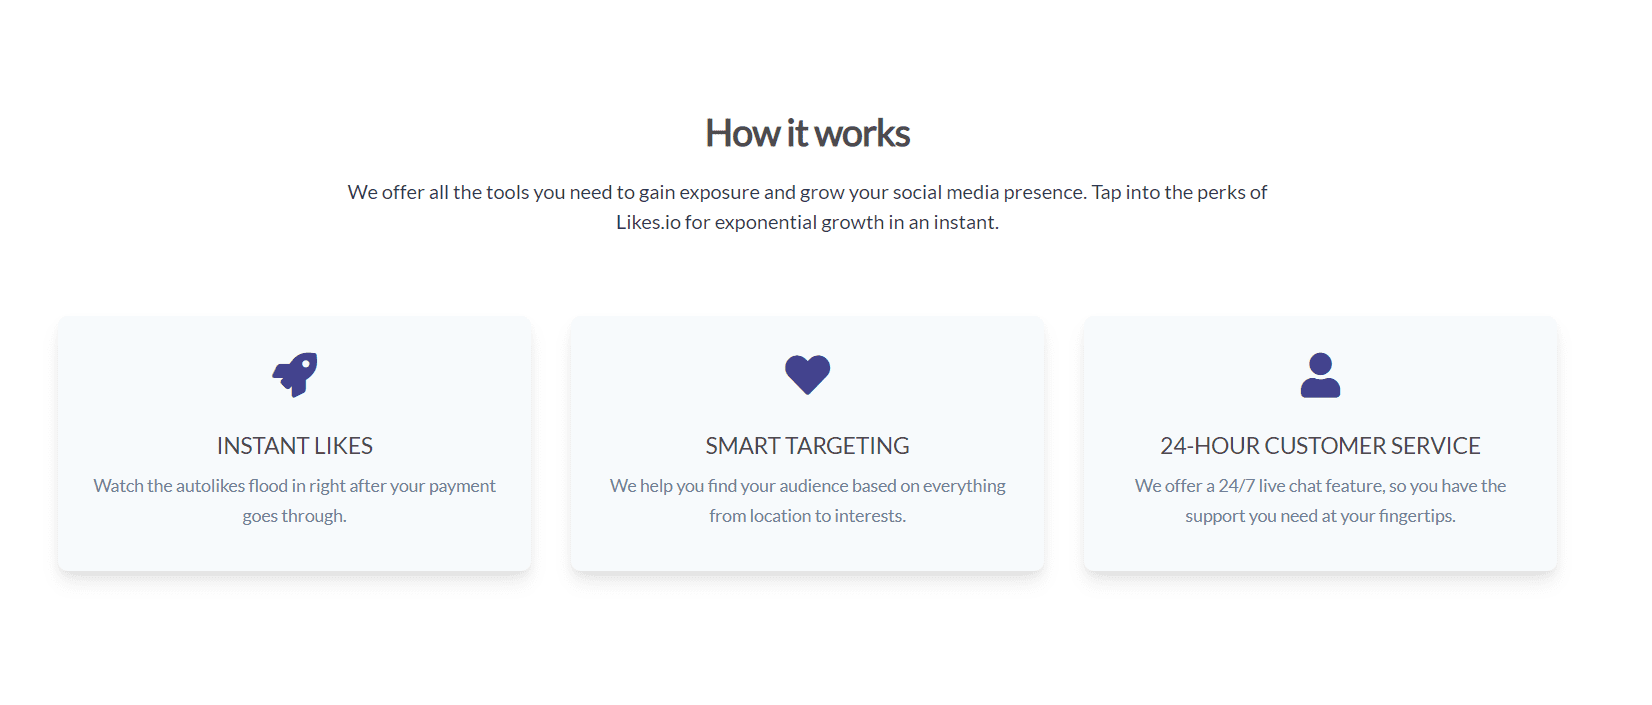Click the rocket icon for Instant Likes
Viewport: 1652px width, 705px height.
pyautogui.click(x=295, y=375)
